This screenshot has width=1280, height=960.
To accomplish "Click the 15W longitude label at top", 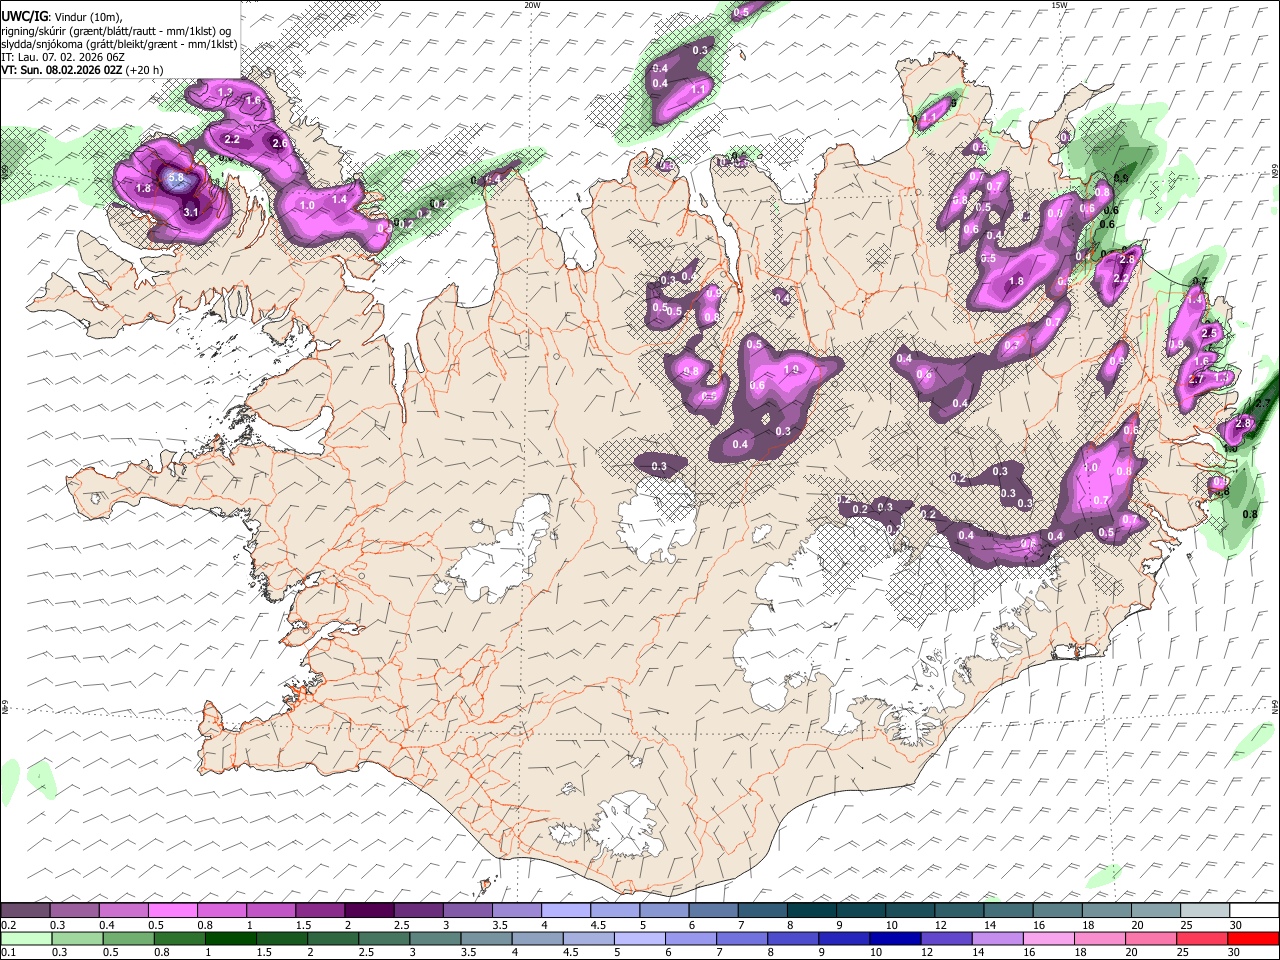I will click(x=1058, y=5).
